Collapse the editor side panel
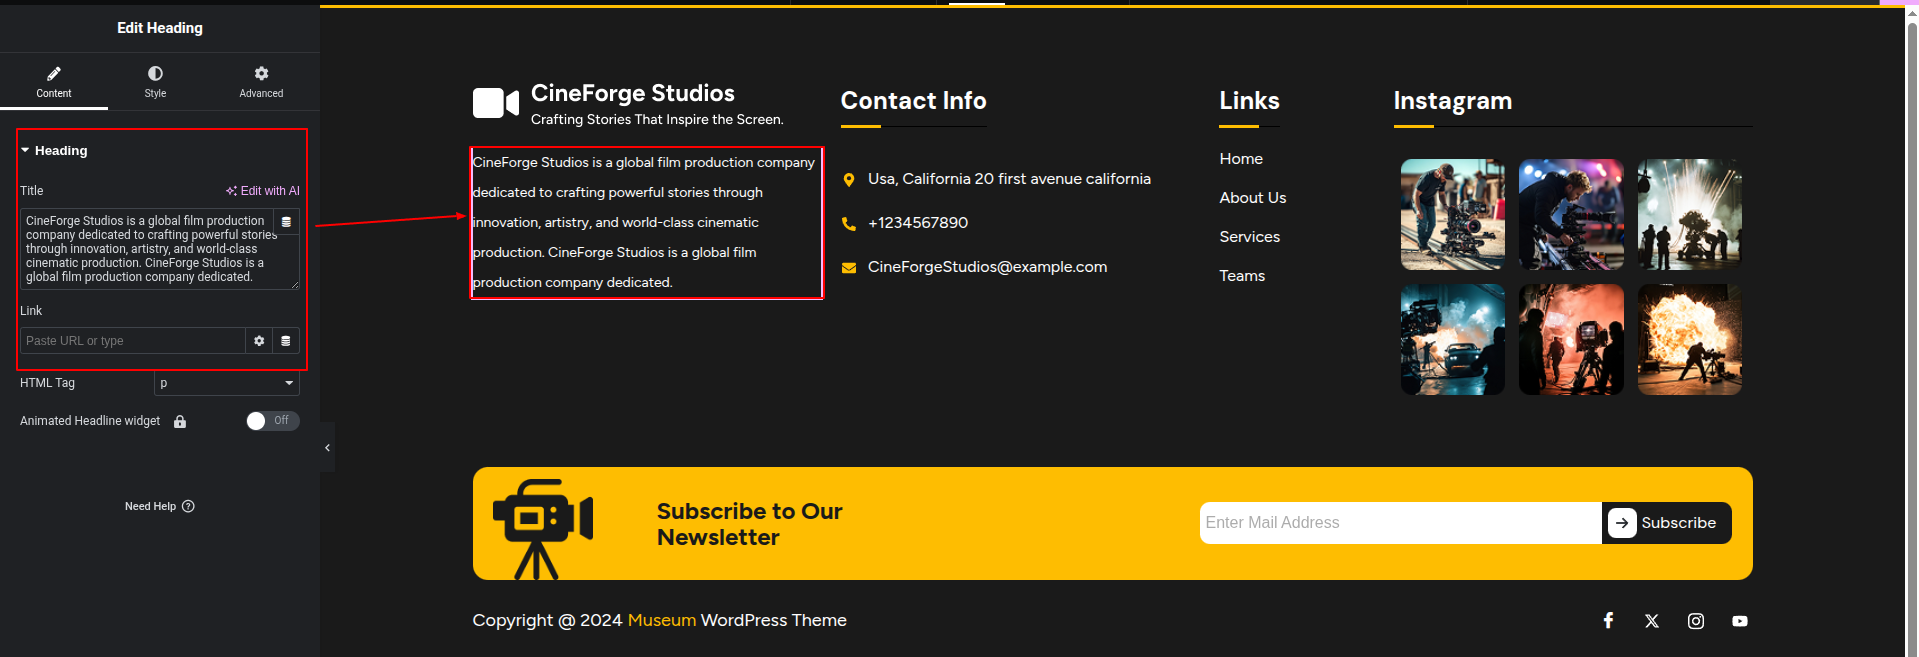The height and width of the screenshot is (657, 1919). (x=327, y=448)
